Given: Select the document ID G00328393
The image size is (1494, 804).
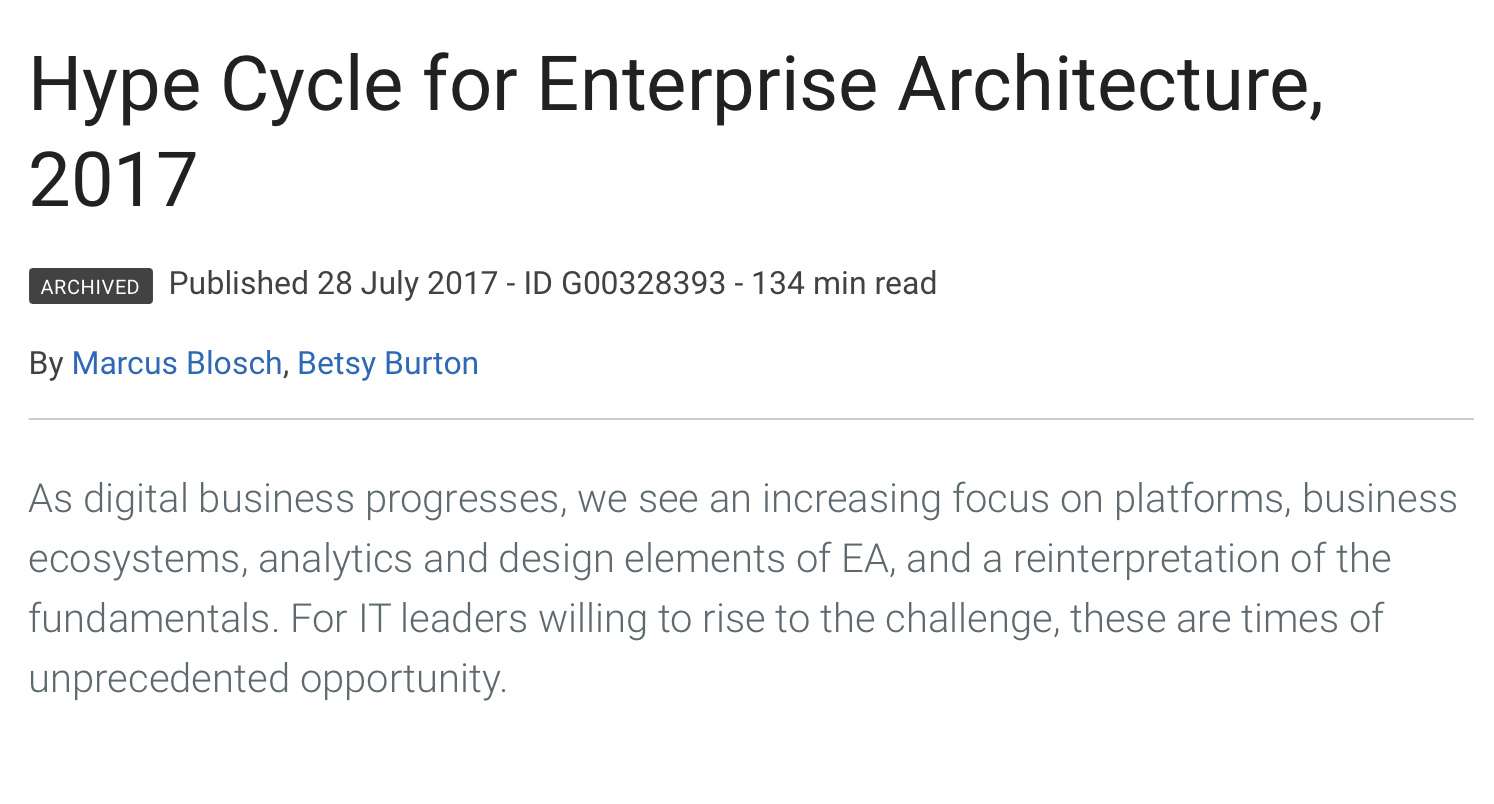Looking at the screenshot, I should (643, 284).
